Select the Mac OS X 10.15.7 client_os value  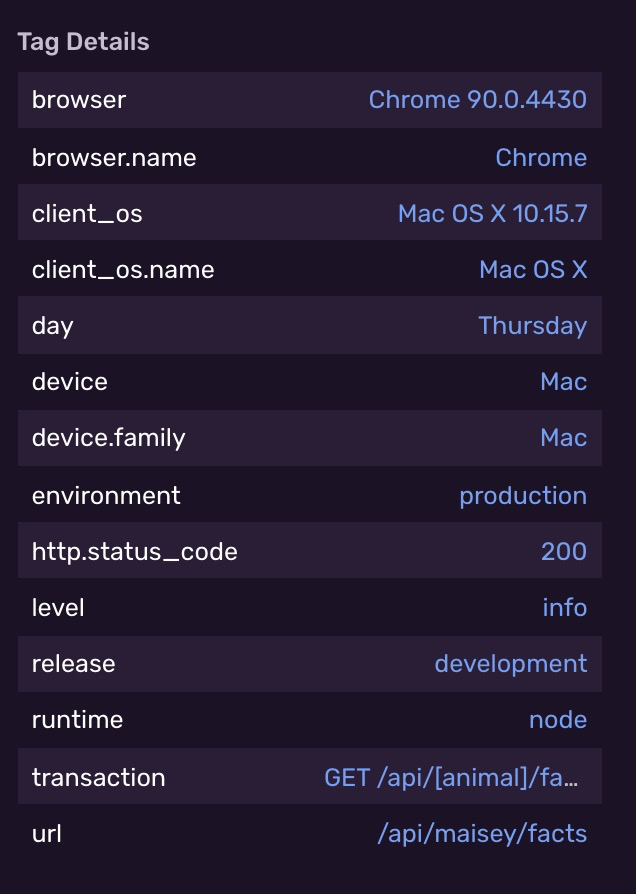point(491,213)
